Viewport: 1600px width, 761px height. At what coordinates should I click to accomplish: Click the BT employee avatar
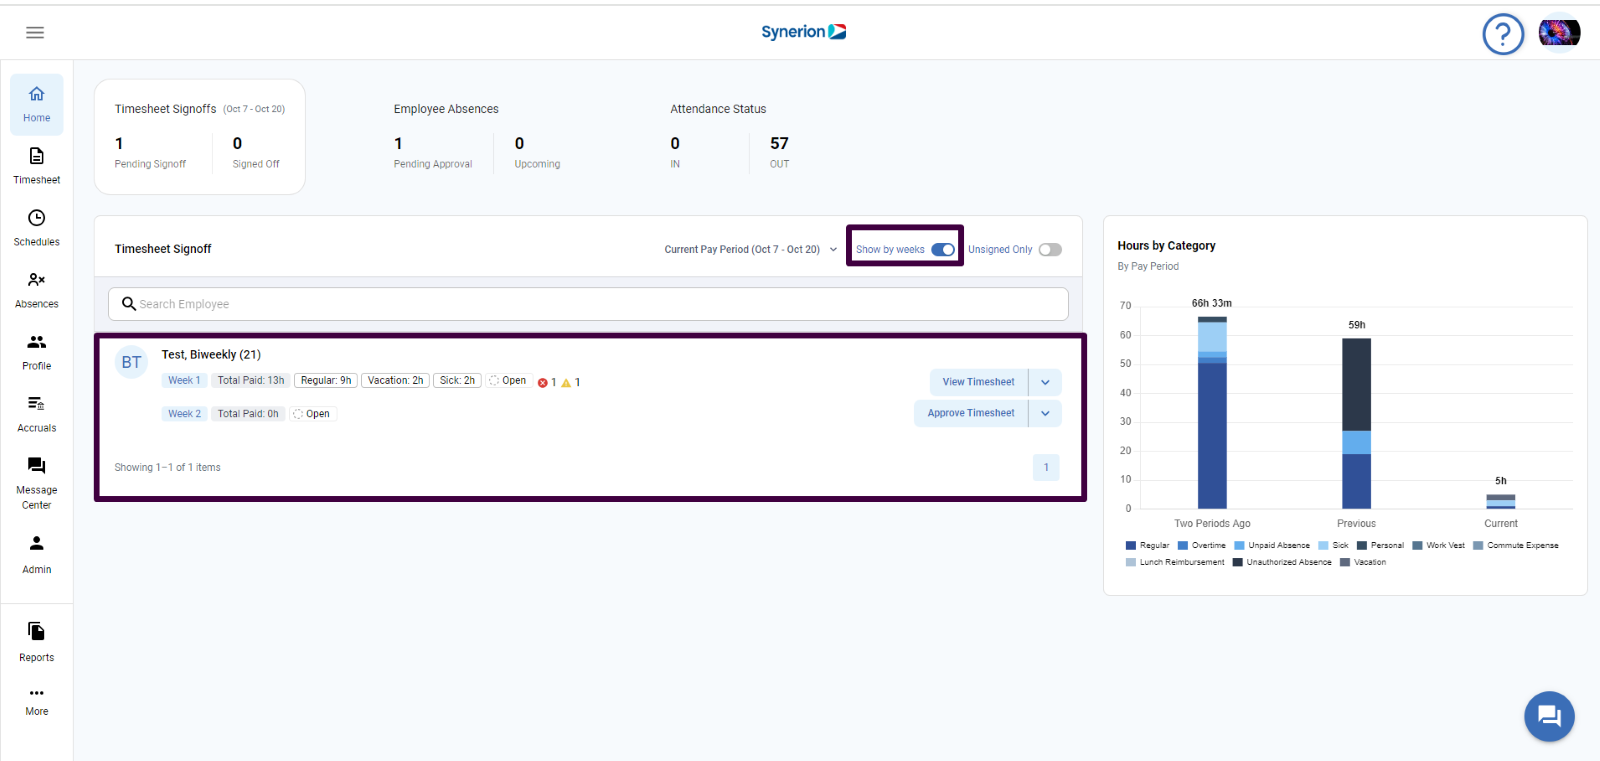pyautogui.click(x=132, y=362)
